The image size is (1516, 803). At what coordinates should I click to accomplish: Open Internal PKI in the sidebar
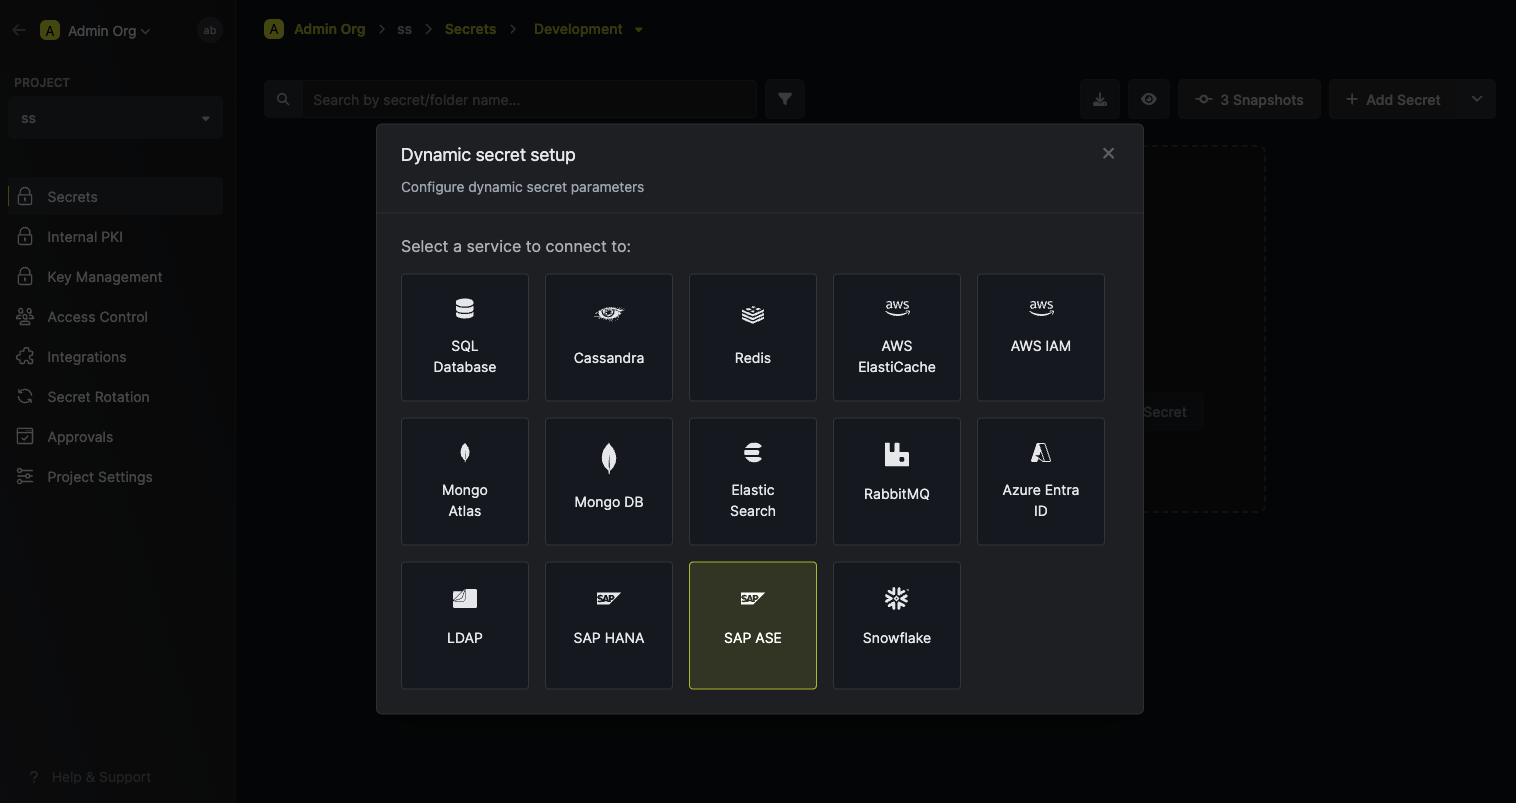(x=115, y=236)
